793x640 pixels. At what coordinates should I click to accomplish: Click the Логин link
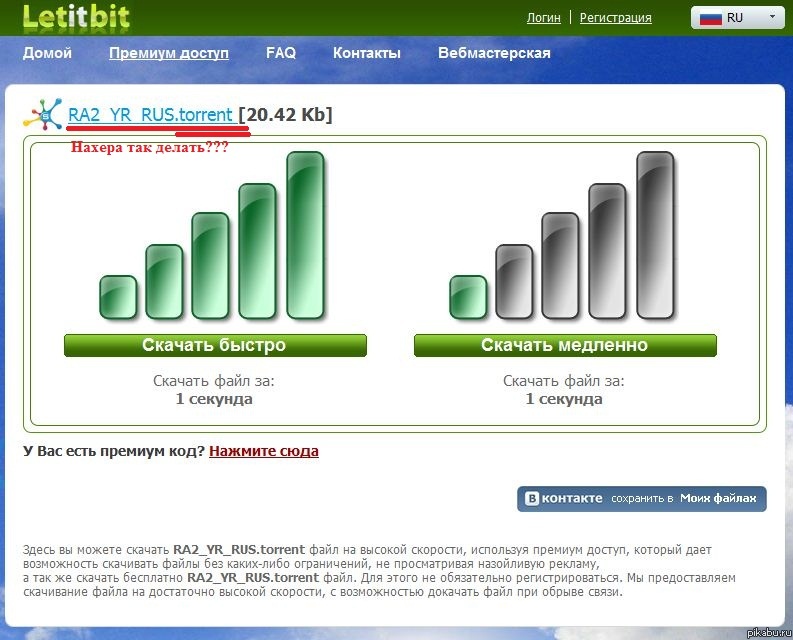click(x=544, y=17)
